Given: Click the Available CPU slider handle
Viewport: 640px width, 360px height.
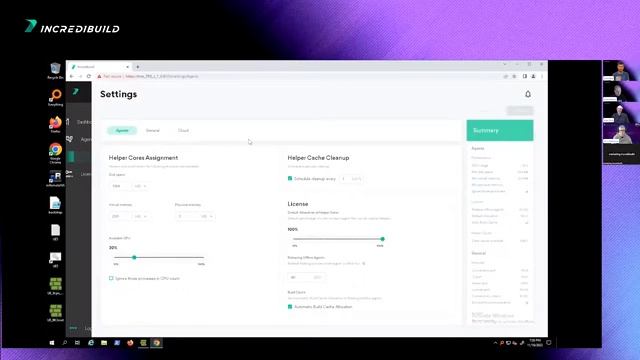Looking at the screenshot, I should coord(134,258).
